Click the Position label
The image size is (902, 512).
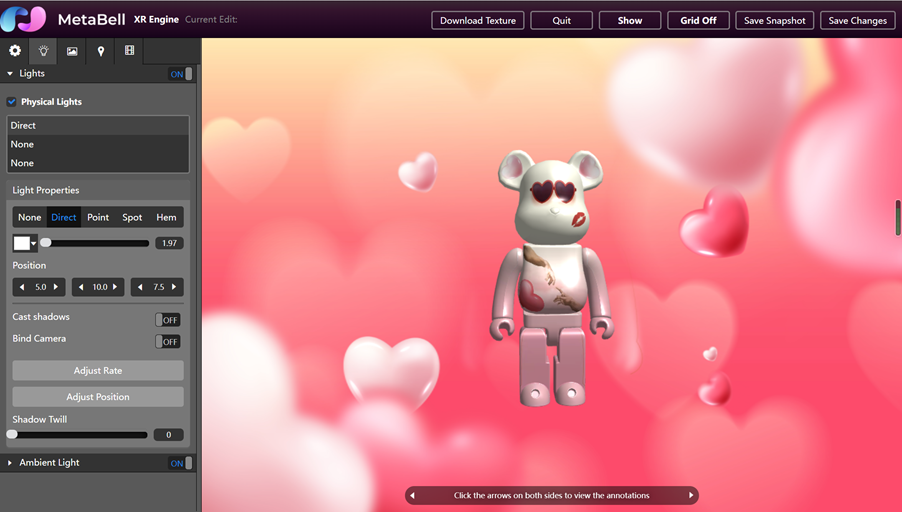[x=29, y=265]
